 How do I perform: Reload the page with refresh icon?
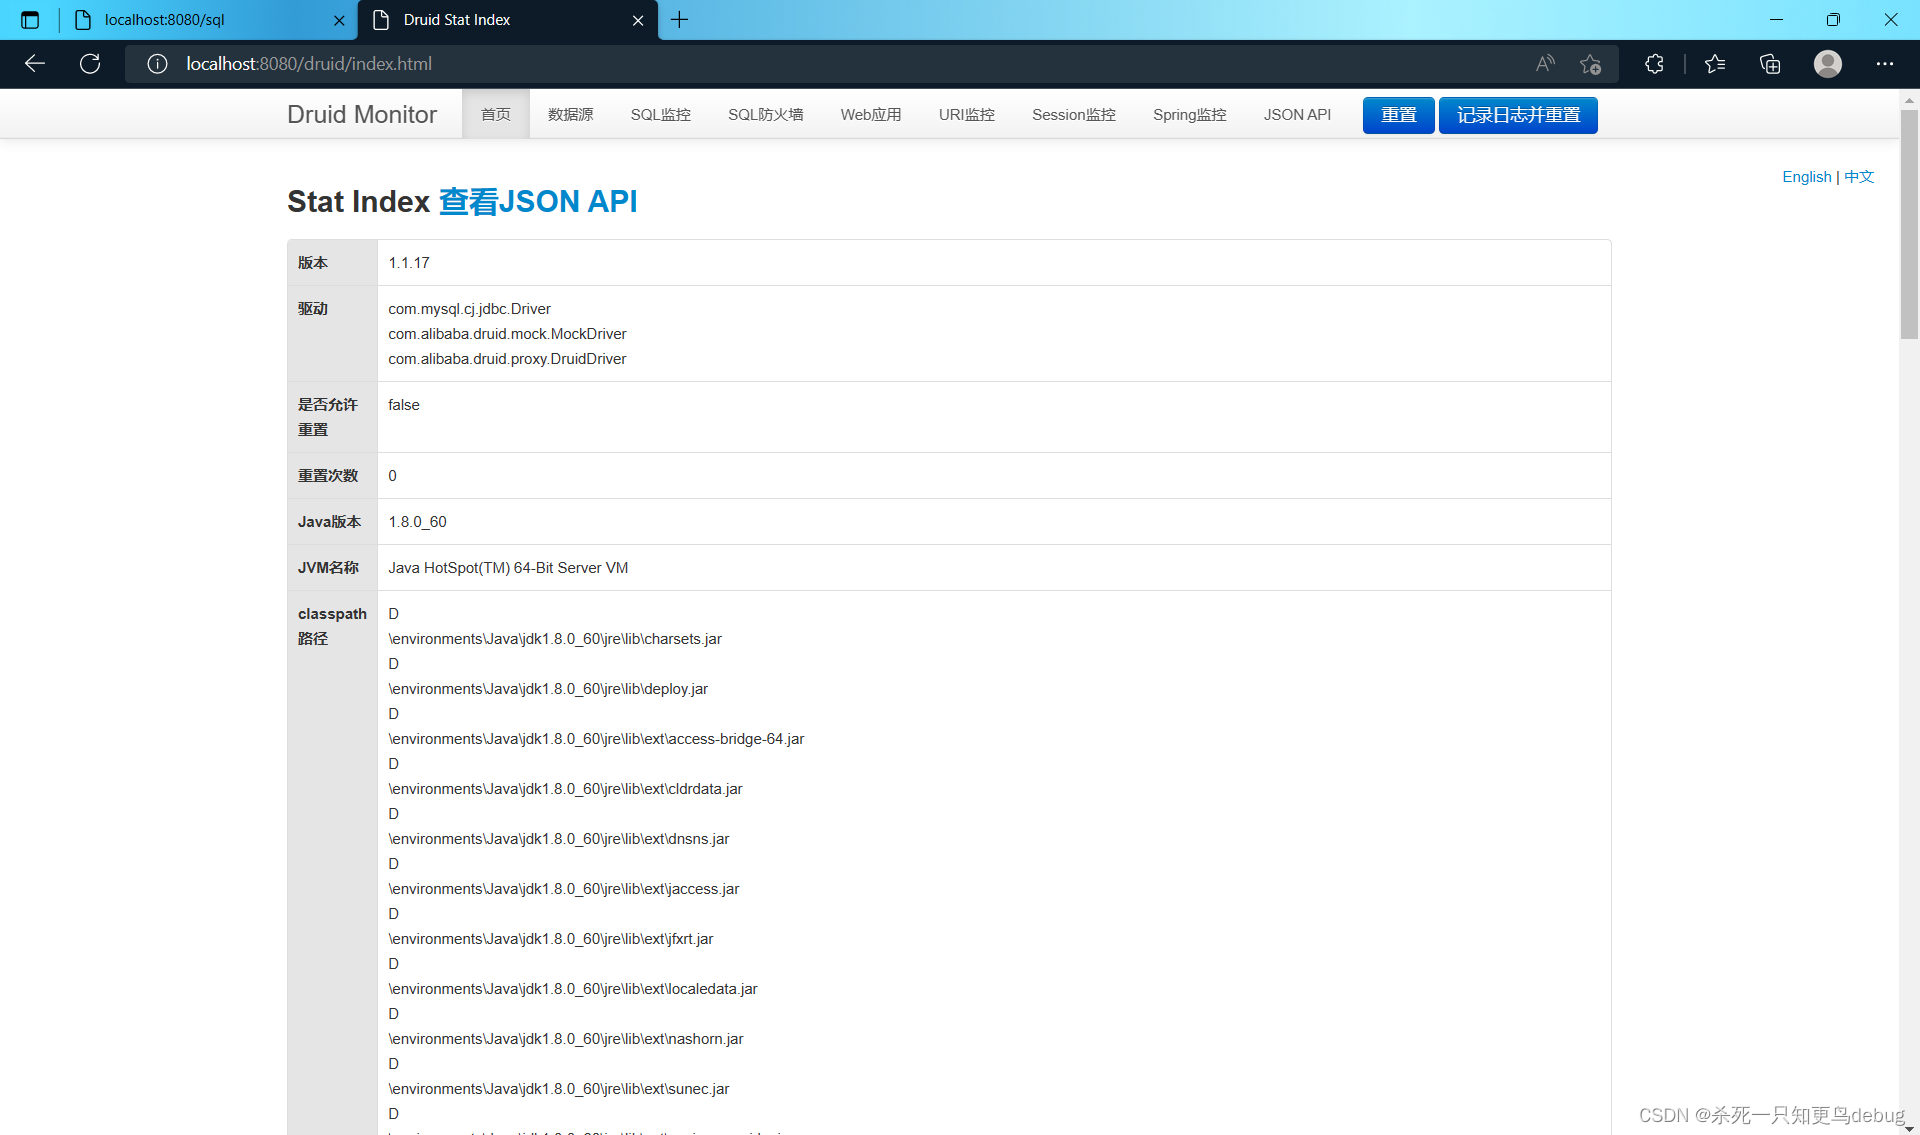point(90,64)
